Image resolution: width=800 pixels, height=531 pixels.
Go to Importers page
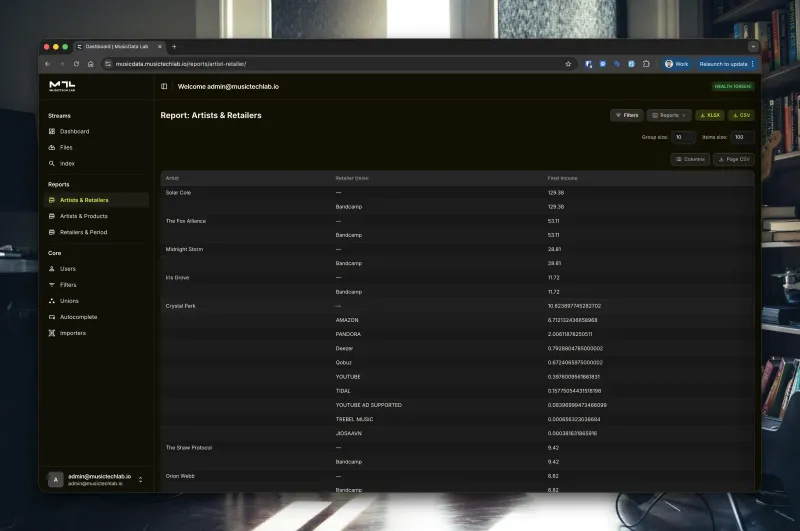click(73, 333)
